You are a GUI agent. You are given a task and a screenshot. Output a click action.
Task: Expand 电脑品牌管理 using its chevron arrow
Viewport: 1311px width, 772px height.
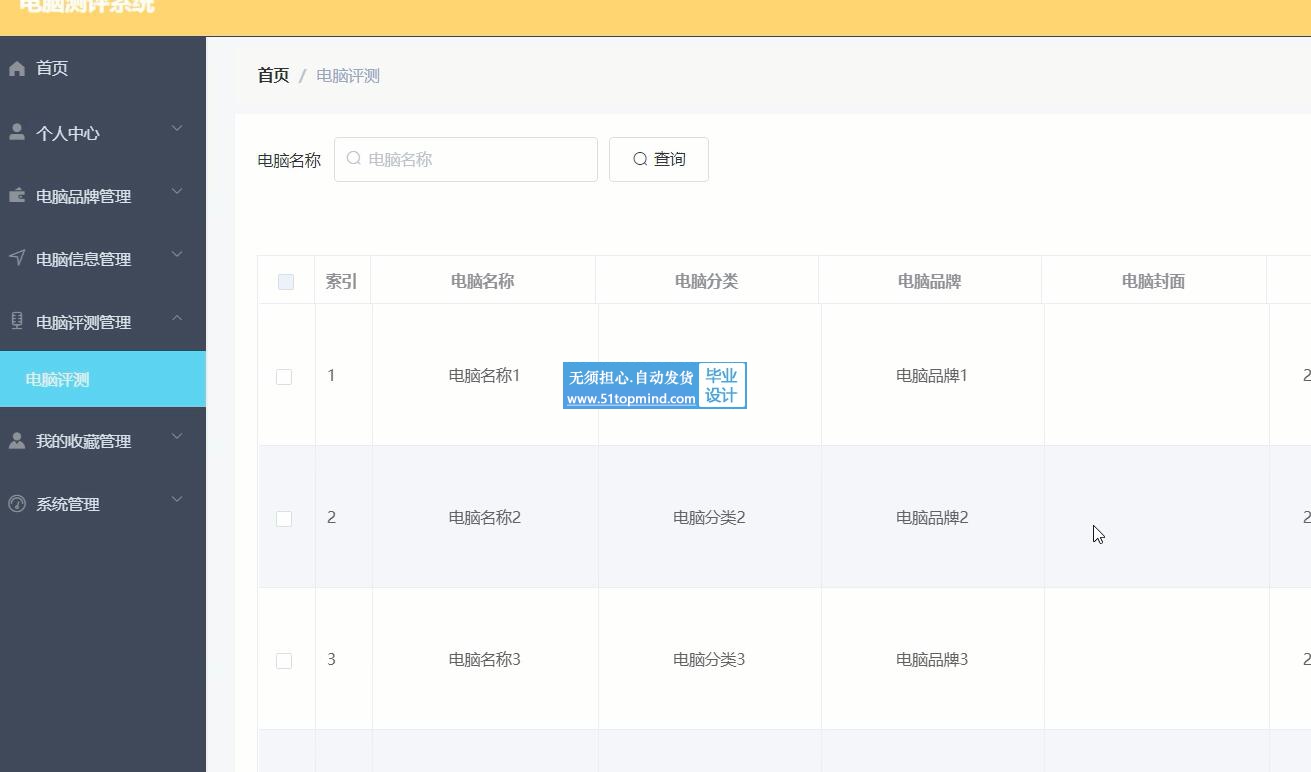[177, 192]
